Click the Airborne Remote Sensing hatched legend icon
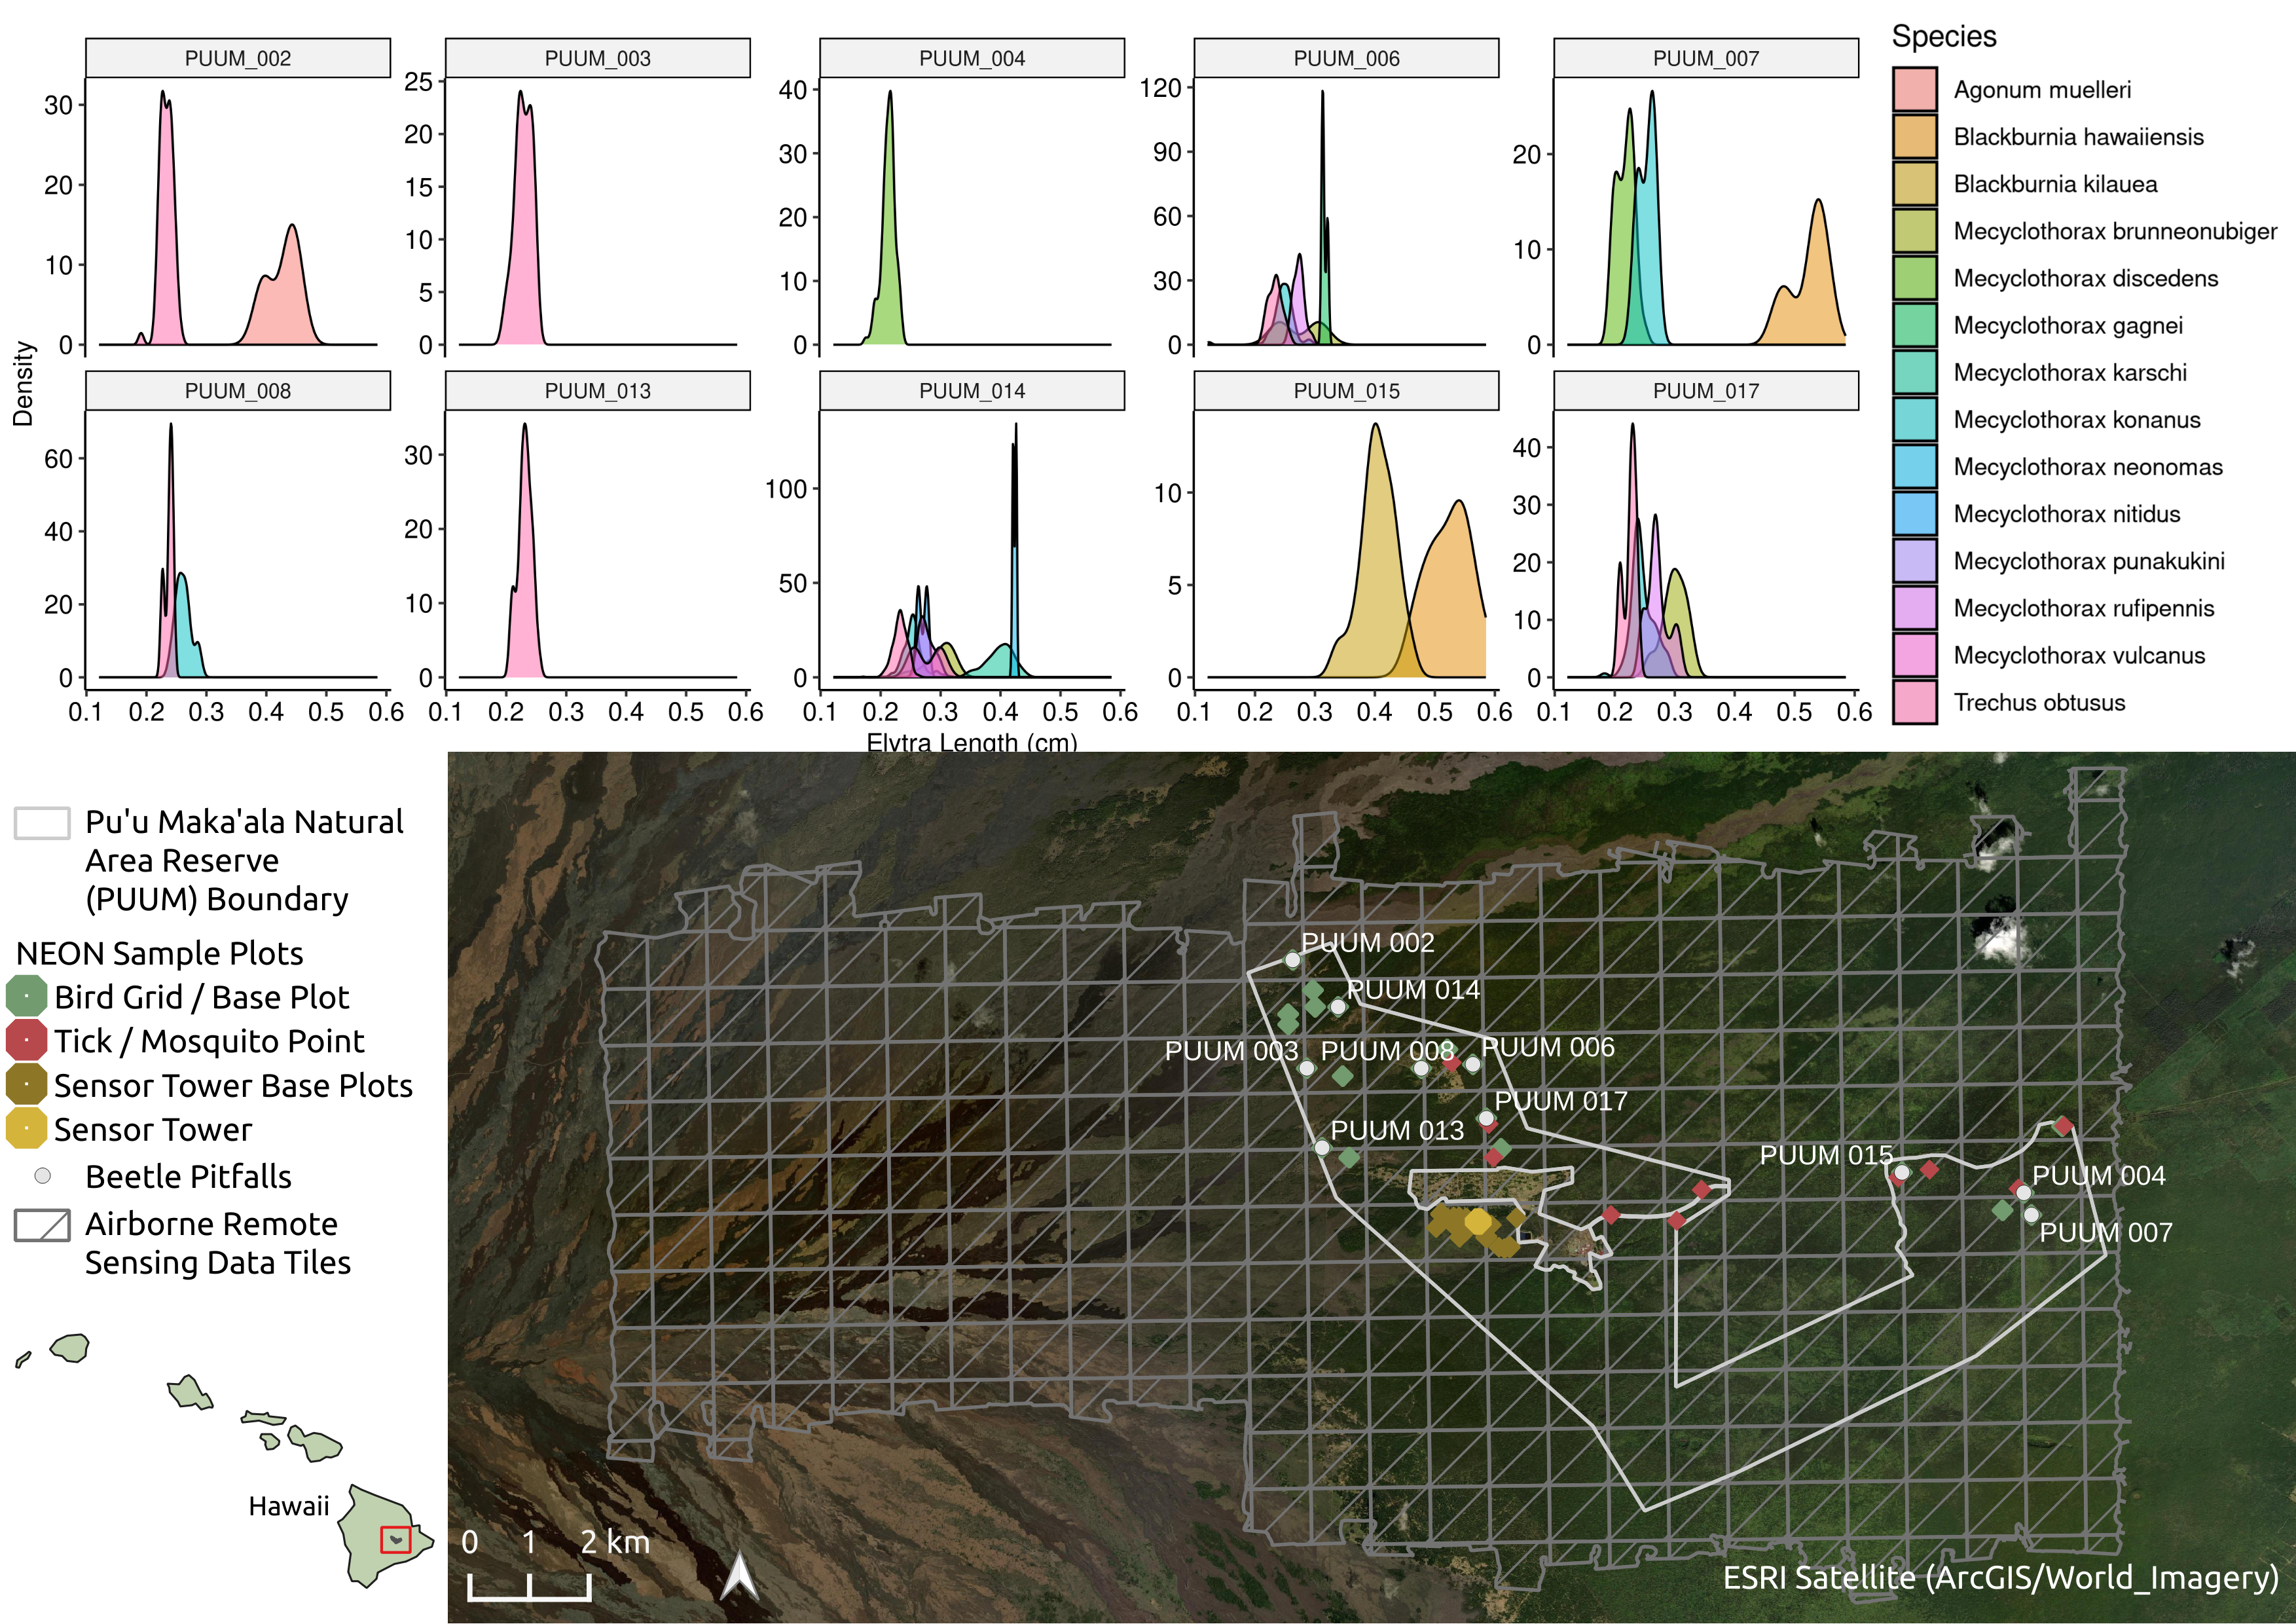The height and width of the screenshot is (1624, 2296). [42, 1225]
